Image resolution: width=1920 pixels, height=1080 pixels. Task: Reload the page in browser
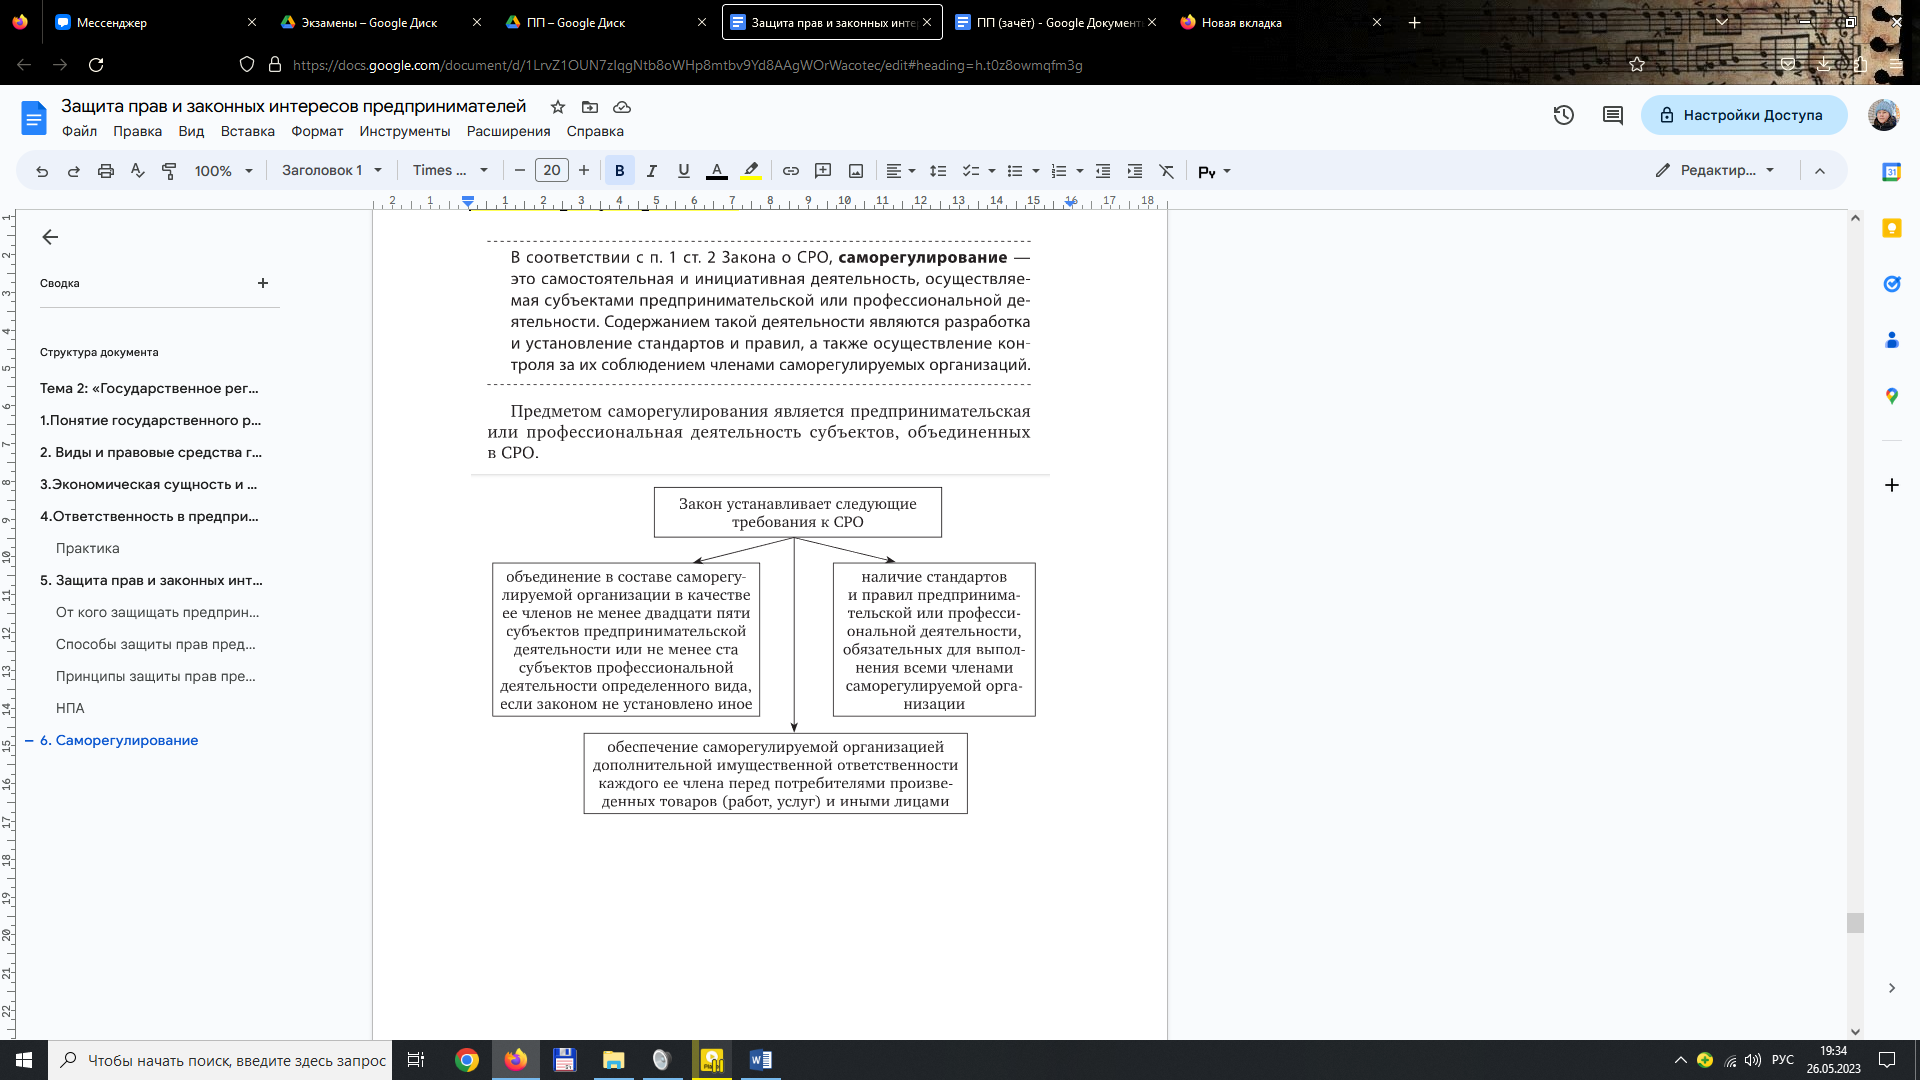[x=96, y=65]
